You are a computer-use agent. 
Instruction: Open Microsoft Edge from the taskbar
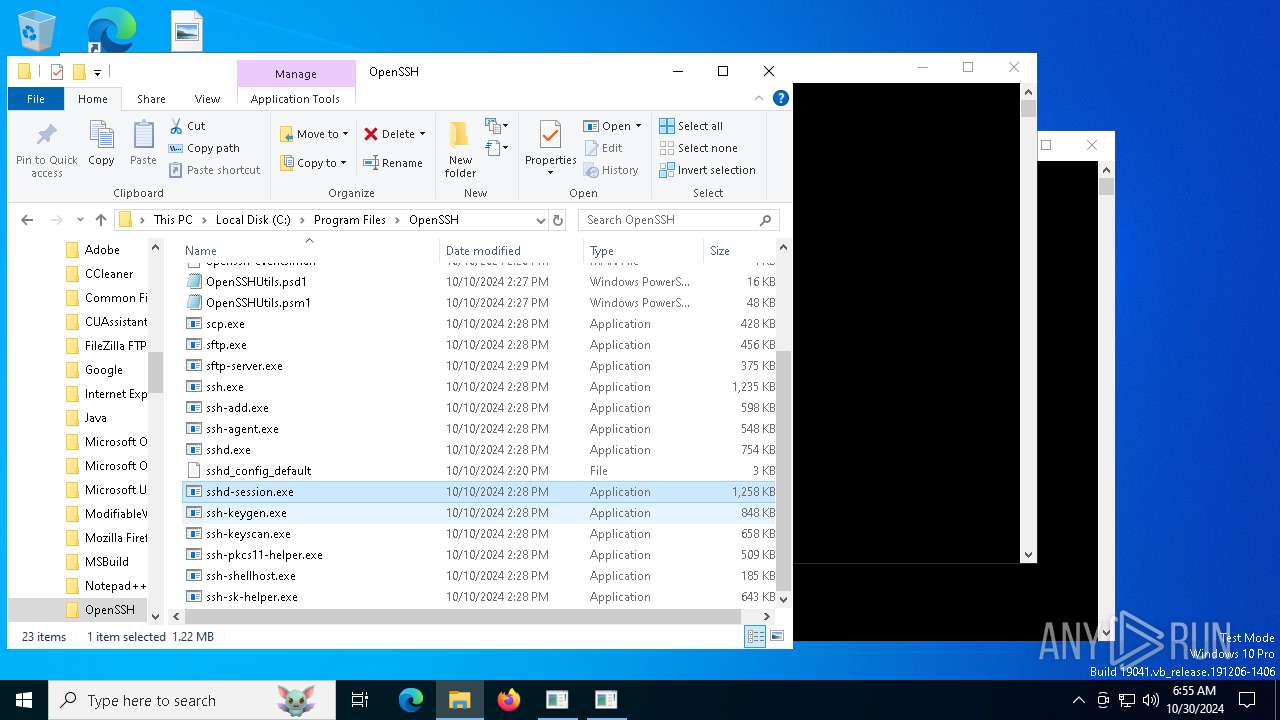pyautogui.click(x=411, y=700)
